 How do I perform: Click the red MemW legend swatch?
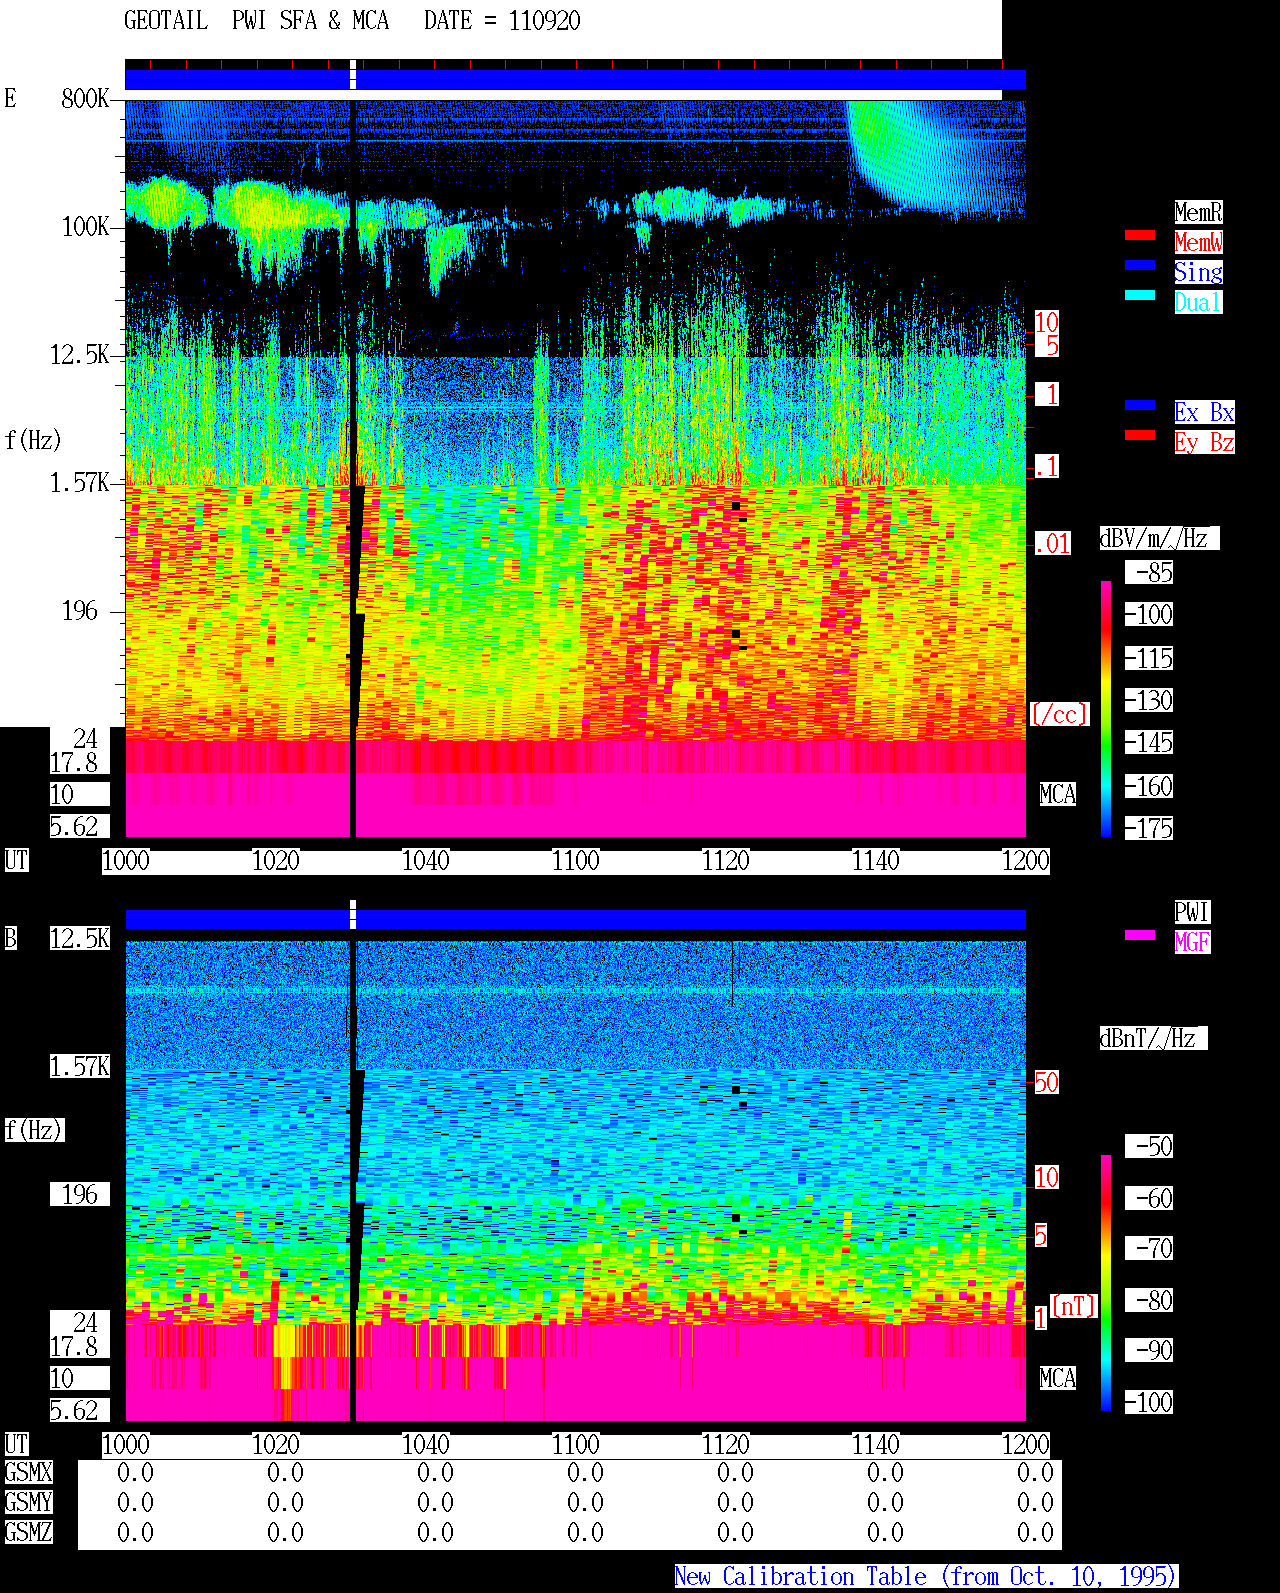point(1140,235)
